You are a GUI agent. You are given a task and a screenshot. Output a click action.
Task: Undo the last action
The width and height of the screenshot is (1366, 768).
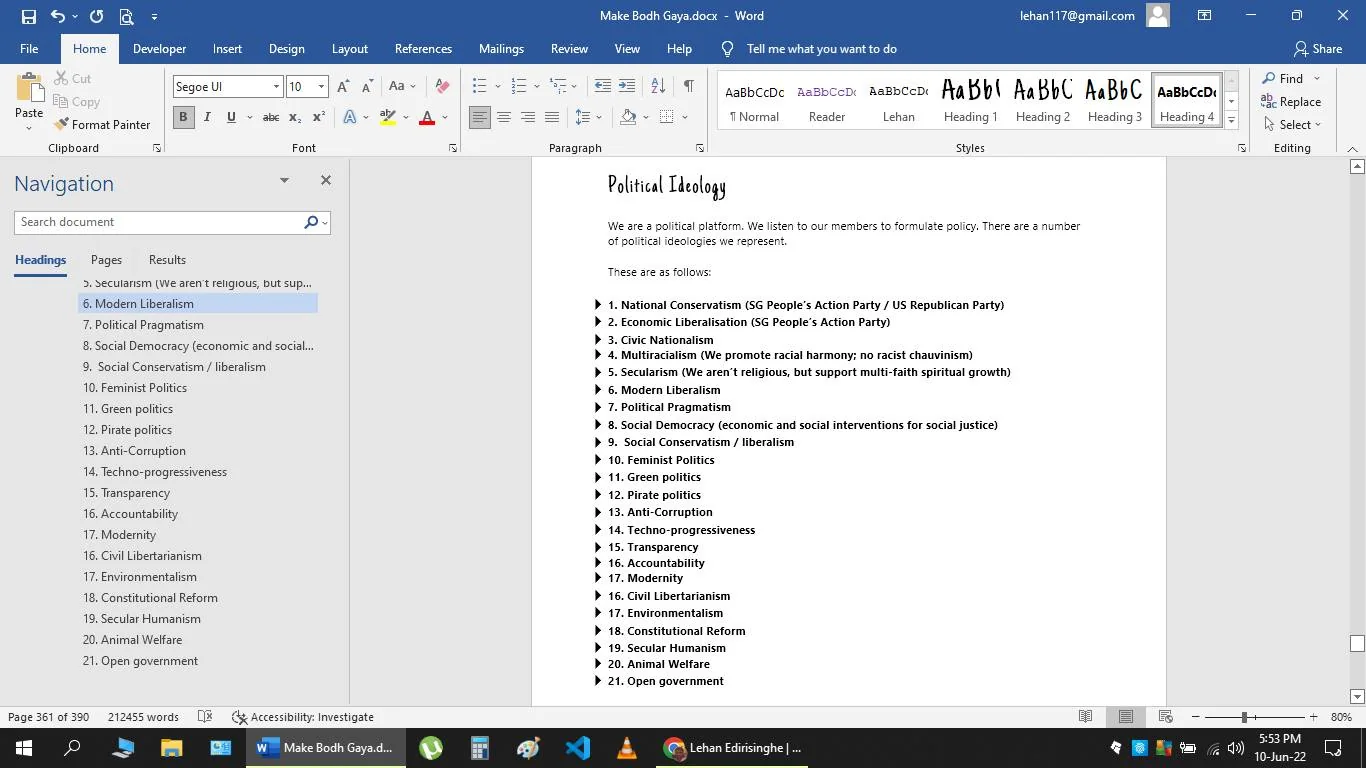[x=58, y=16]
